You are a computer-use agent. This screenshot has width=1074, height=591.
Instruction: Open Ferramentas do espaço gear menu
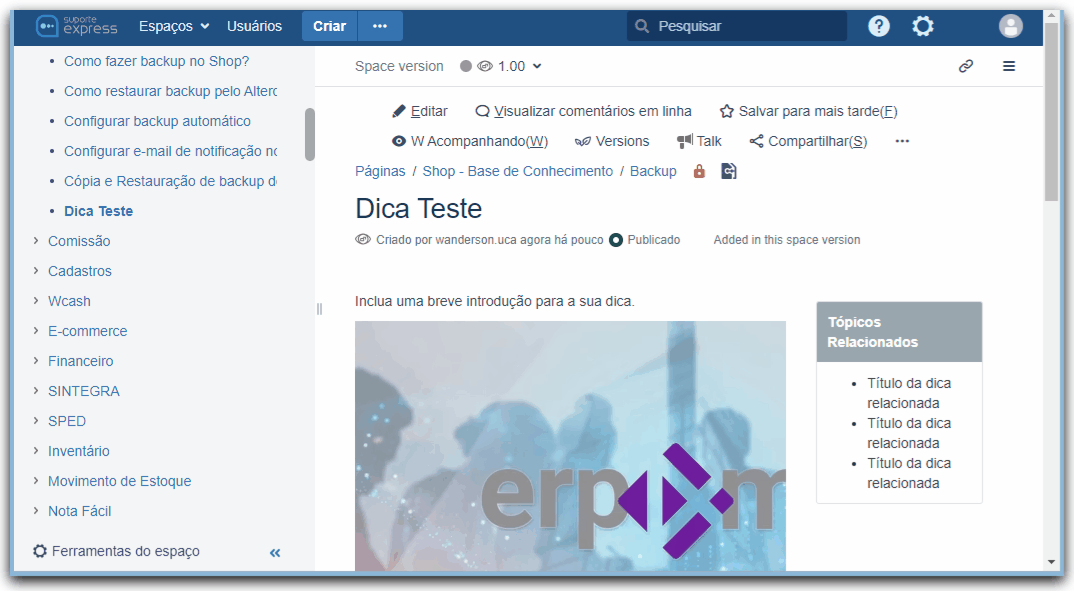(116, 551)
